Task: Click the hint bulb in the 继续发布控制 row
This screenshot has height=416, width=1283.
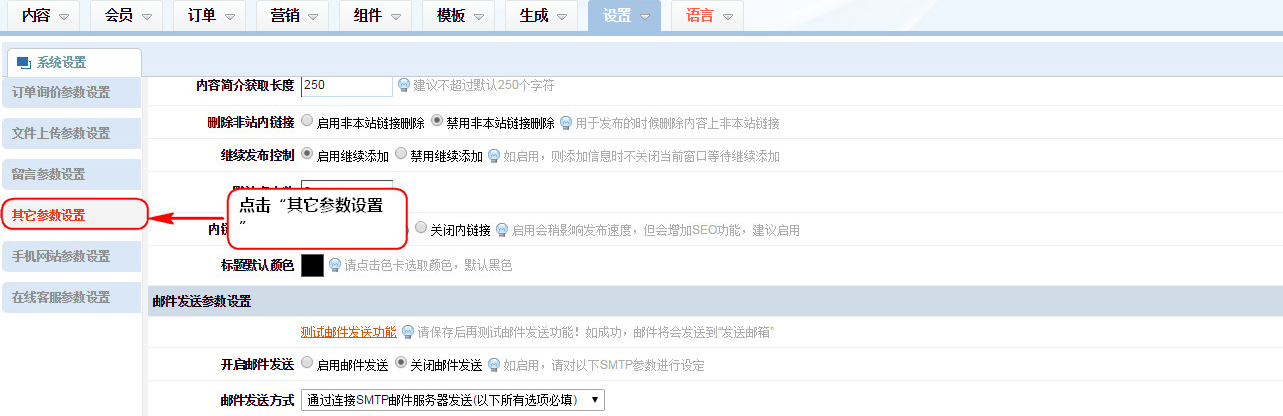Action: click(494, 156)
